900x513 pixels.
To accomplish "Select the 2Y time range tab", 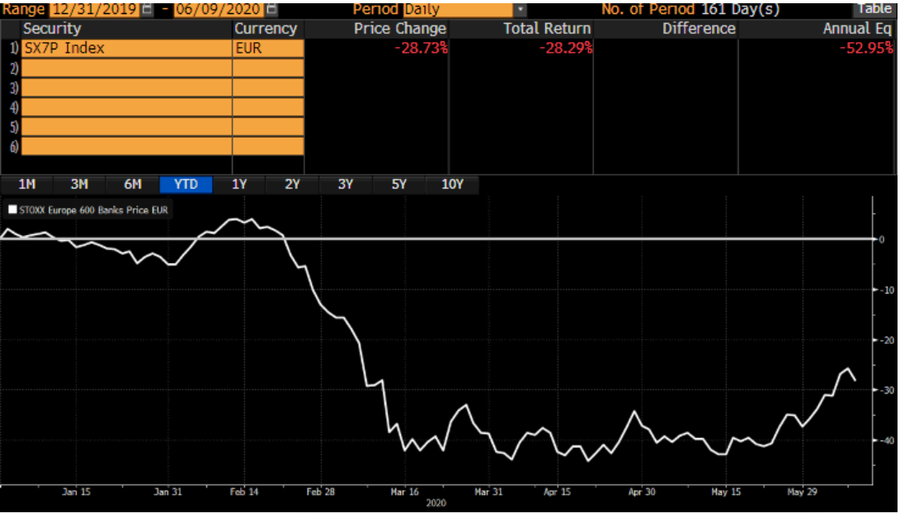I will [292, 185].
